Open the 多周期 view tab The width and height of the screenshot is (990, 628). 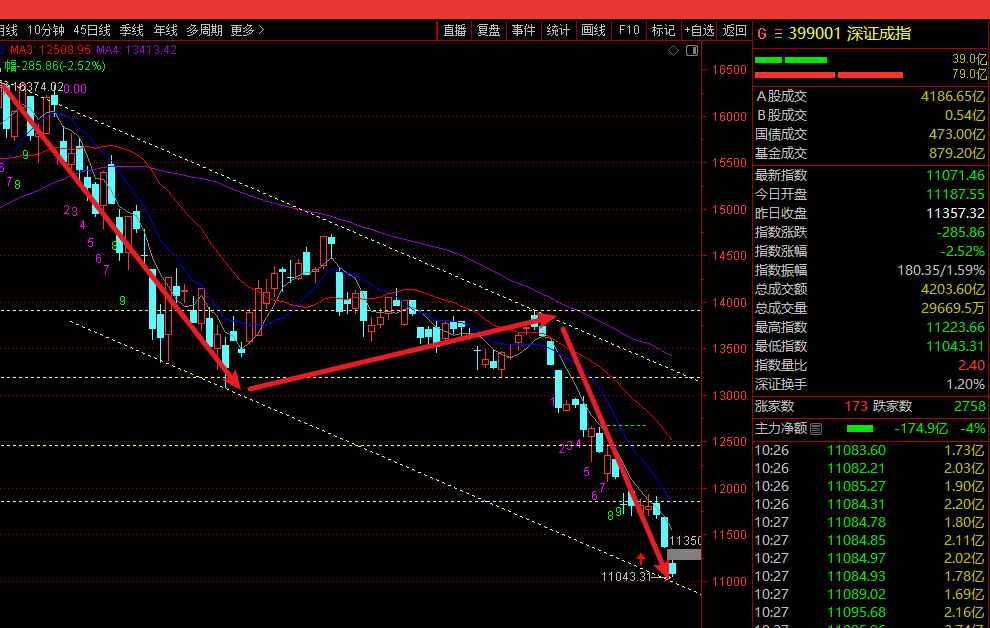point(204,30)
